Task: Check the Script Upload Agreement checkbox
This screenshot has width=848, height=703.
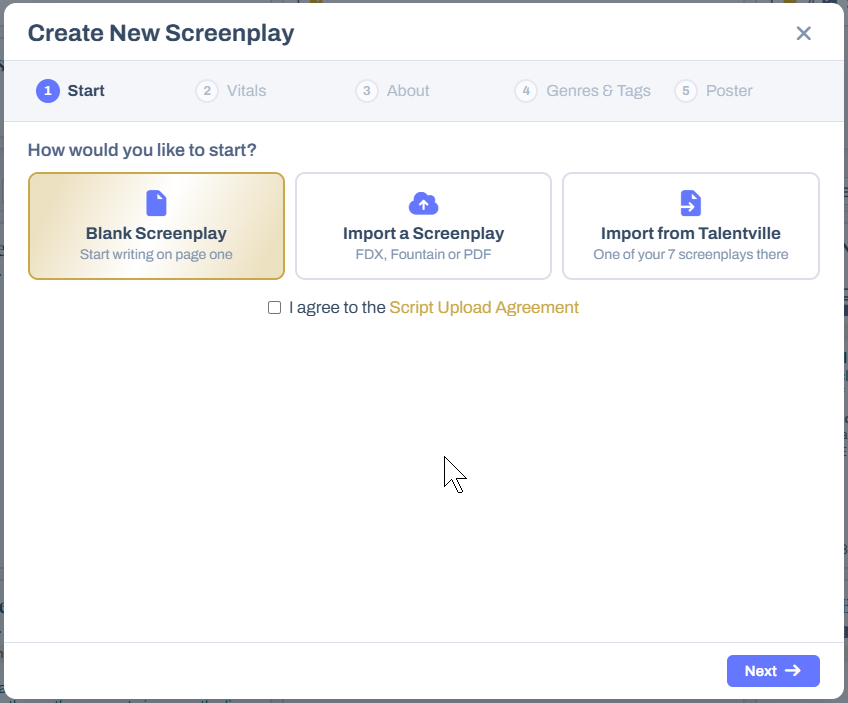Action: click(275, 308)
